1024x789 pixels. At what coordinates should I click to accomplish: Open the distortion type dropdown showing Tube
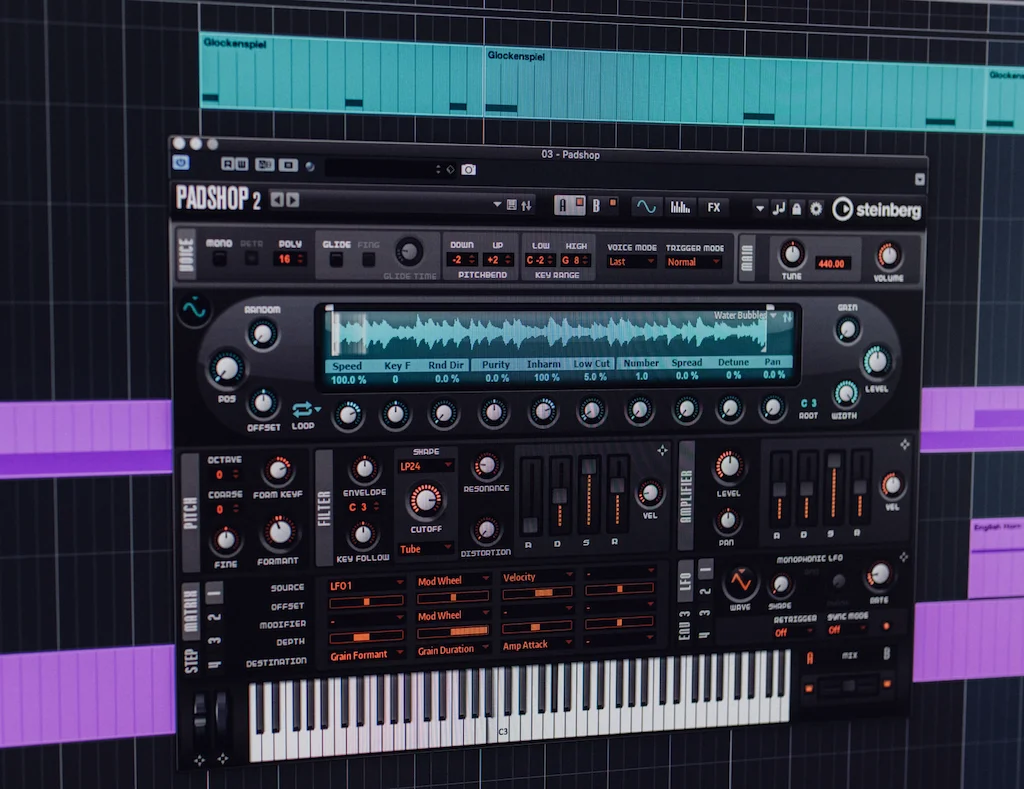426,549
